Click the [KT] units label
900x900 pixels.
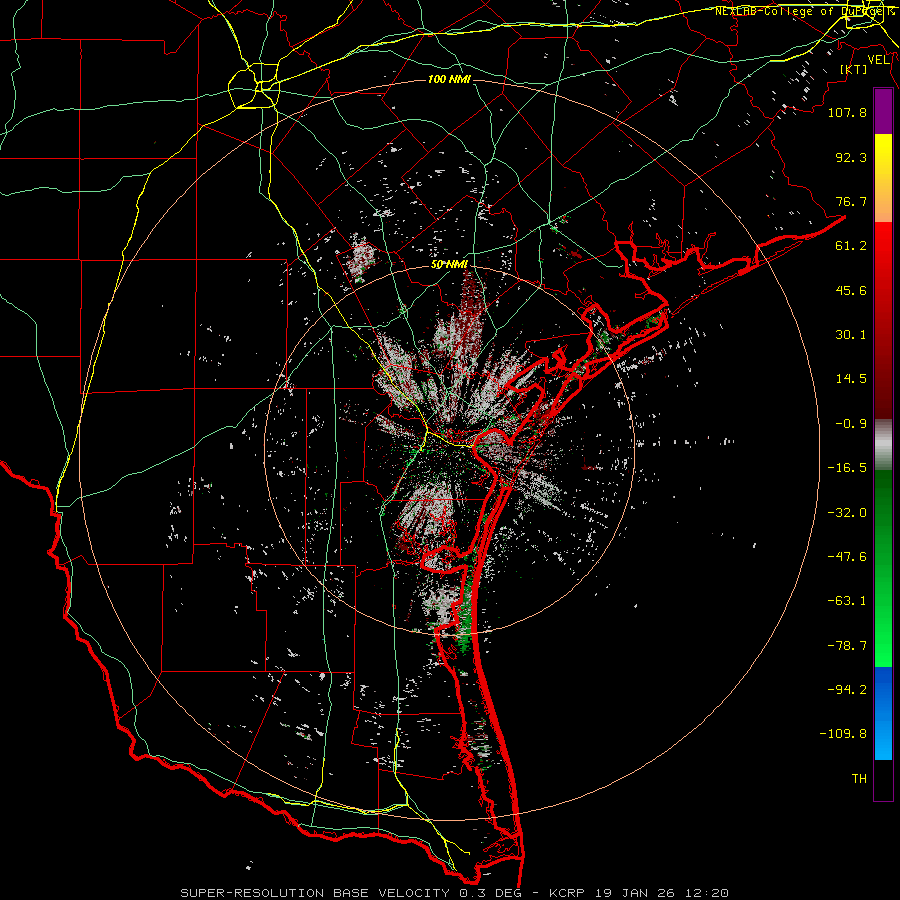(854, 70)
